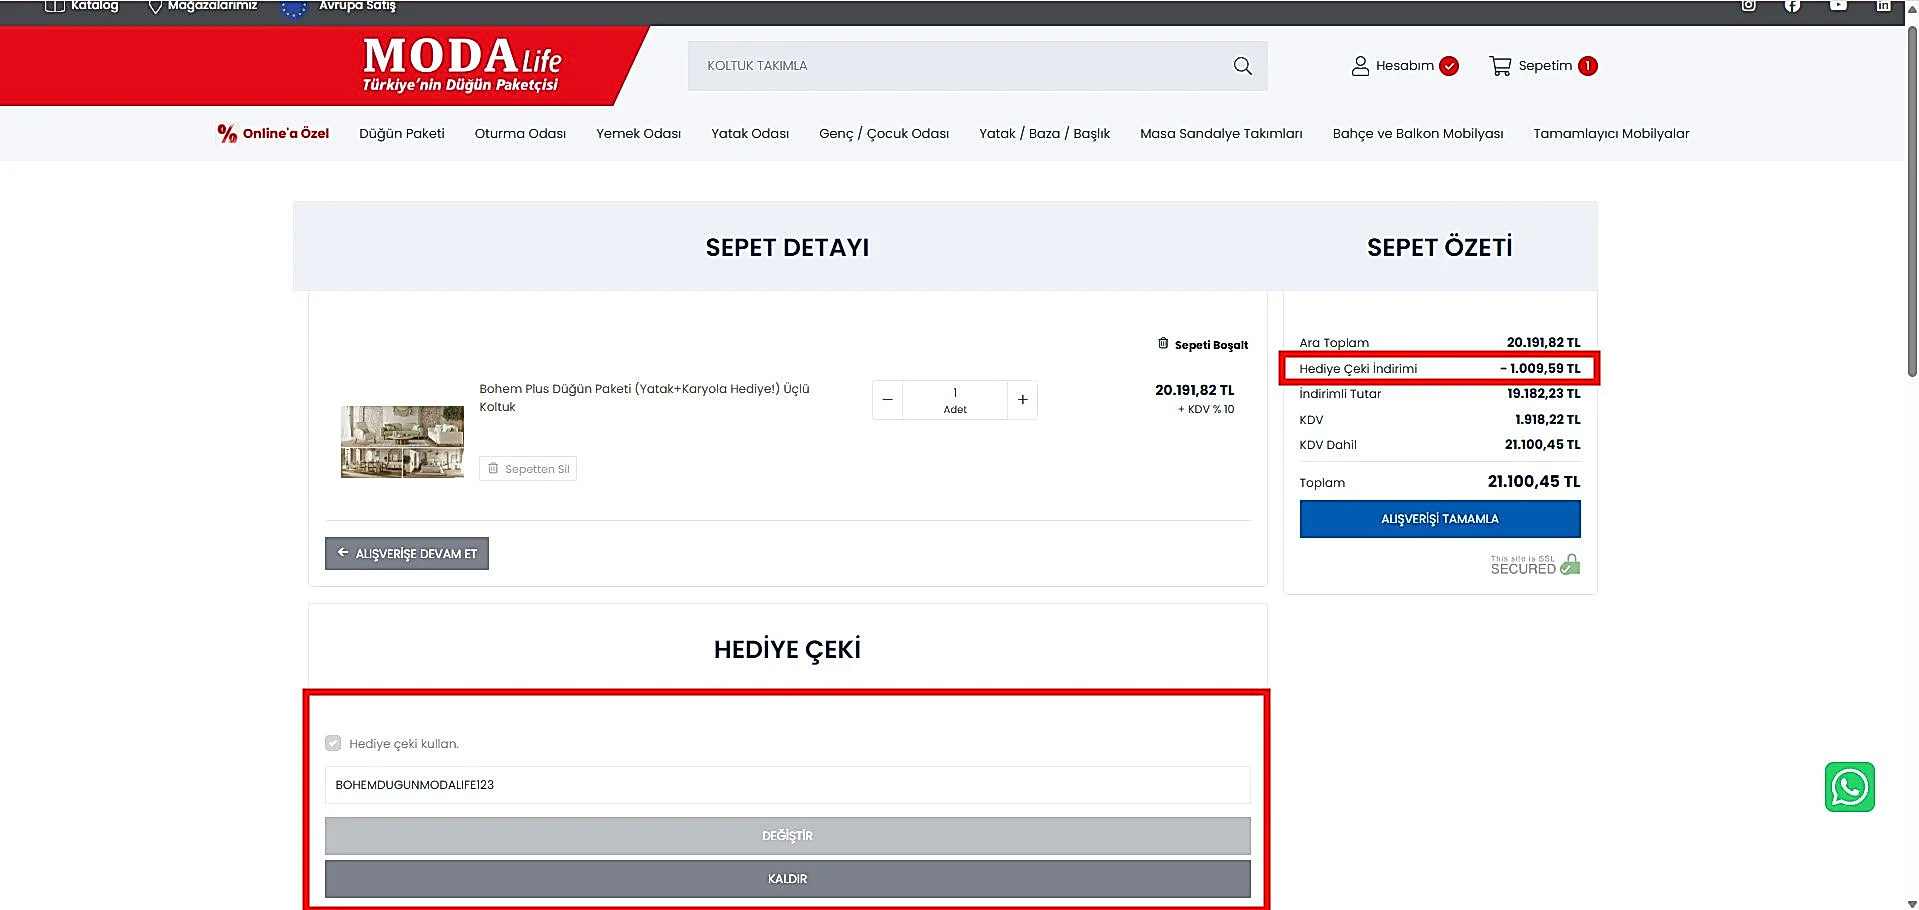Open the Yatak Odası category

pos(749,133)
